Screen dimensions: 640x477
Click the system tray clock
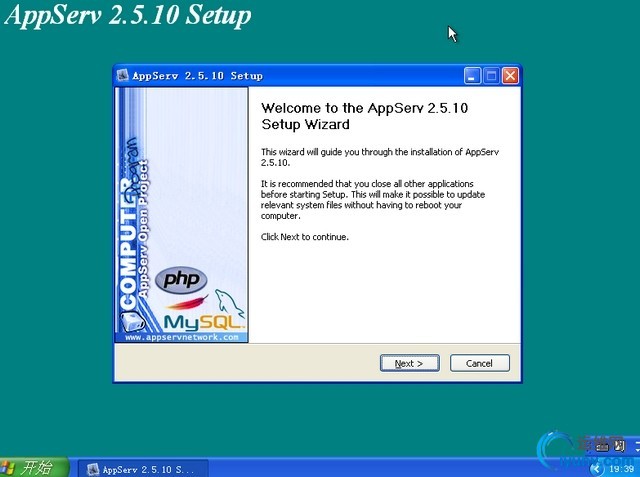click(x=621, y=469)
